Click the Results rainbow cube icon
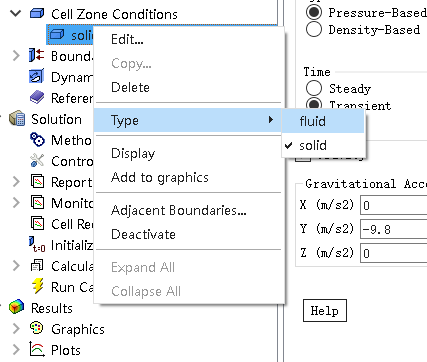 tap(17, 307)
